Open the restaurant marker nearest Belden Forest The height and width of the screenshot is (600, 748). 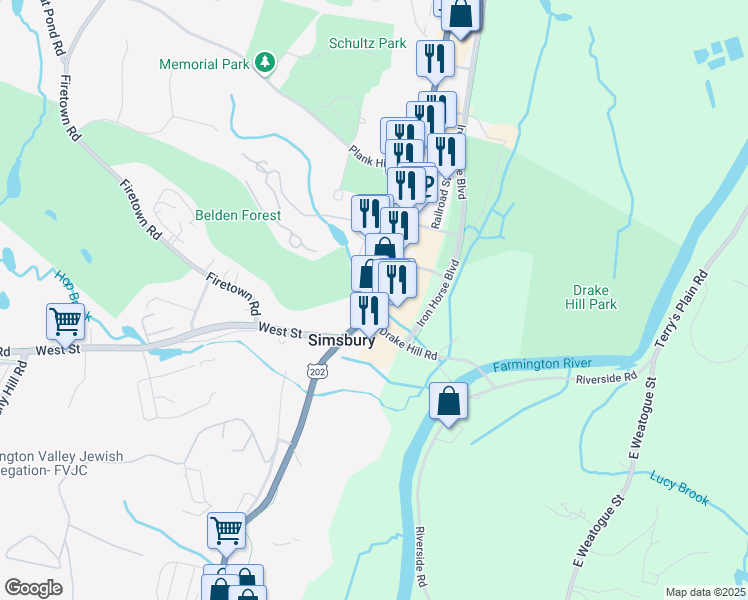pyautogui.click(x=368, y=215)
